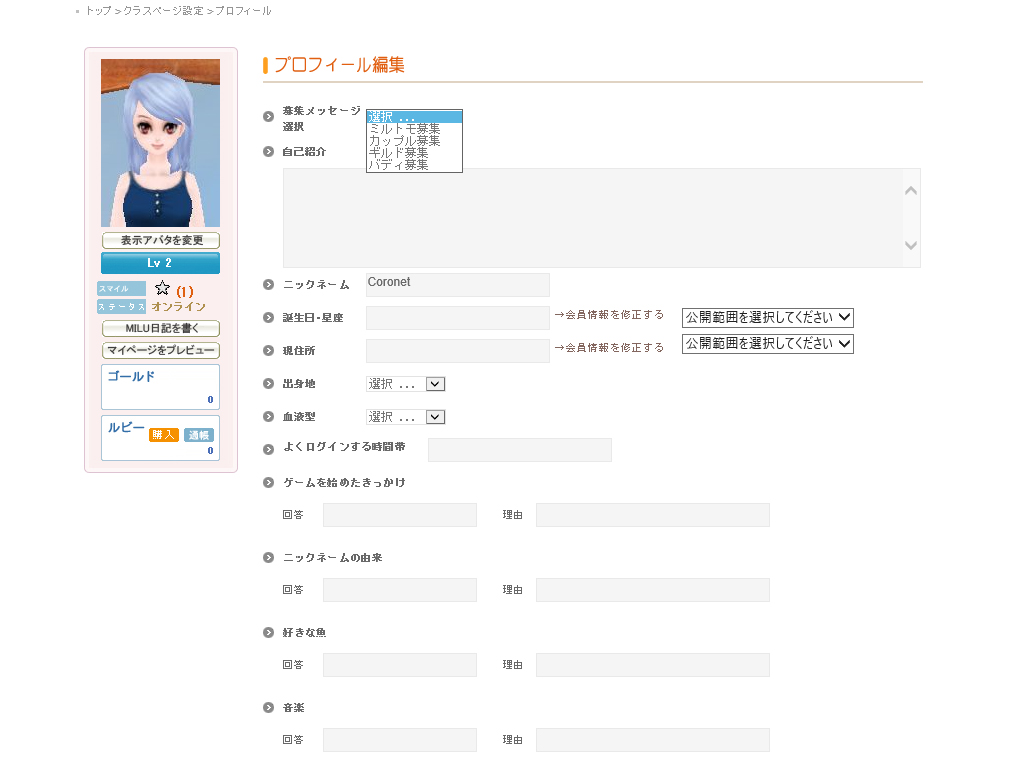Click the bullet icon beside 音楽
This screenshot has width=1023, height=767.
(268, 708)
